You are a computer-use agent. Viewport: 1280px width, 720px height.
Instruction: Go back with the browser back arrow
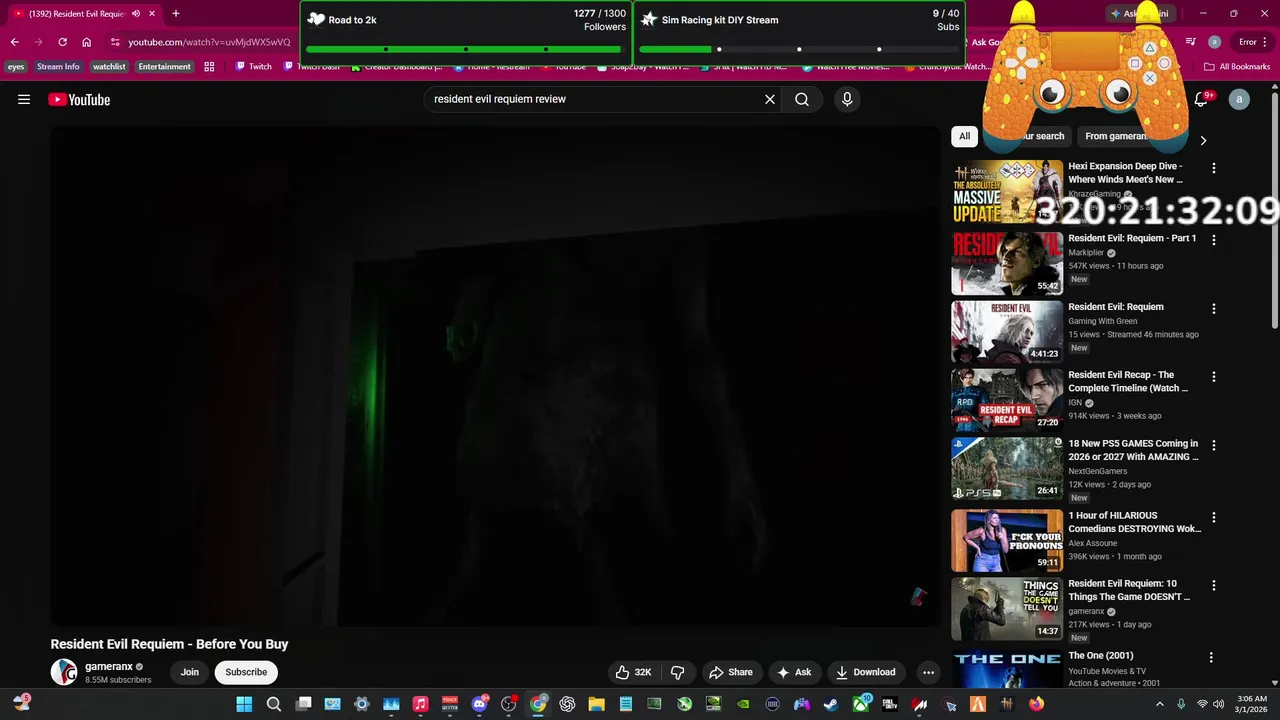coord(14,42)
